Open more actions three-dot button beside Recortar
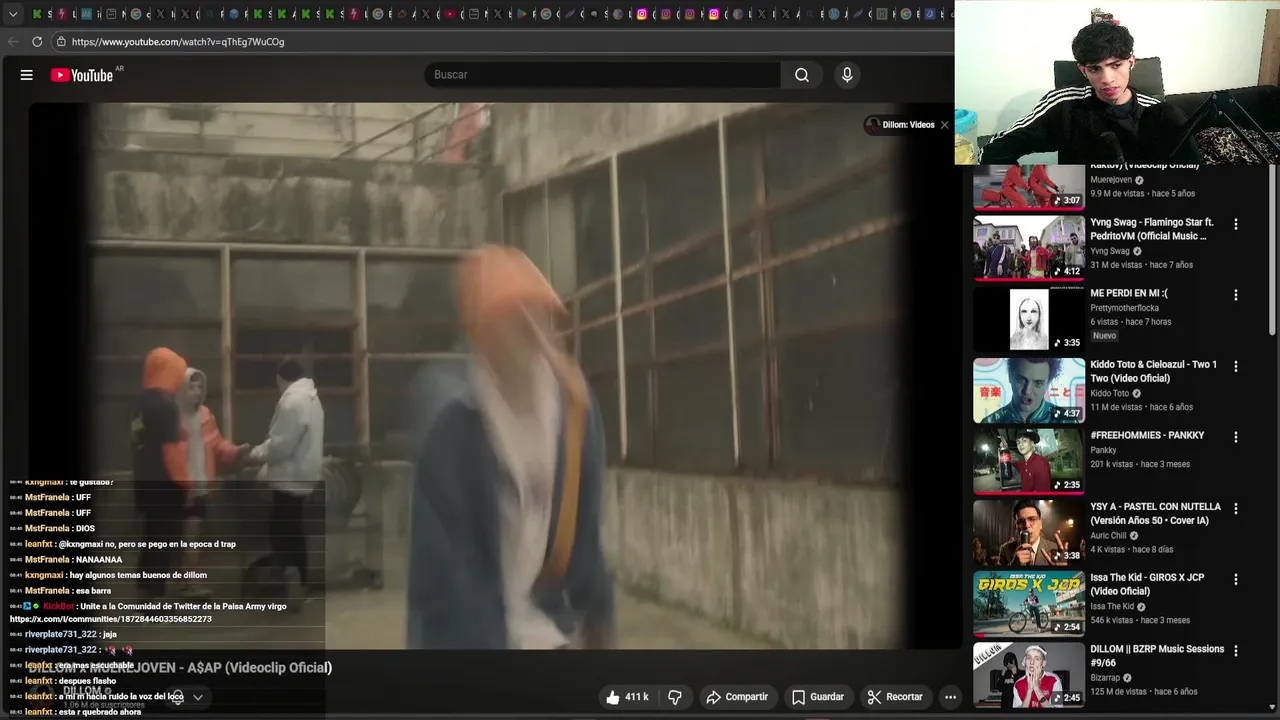The height and width of the screenshot is (720, 1280). point(950,697)
